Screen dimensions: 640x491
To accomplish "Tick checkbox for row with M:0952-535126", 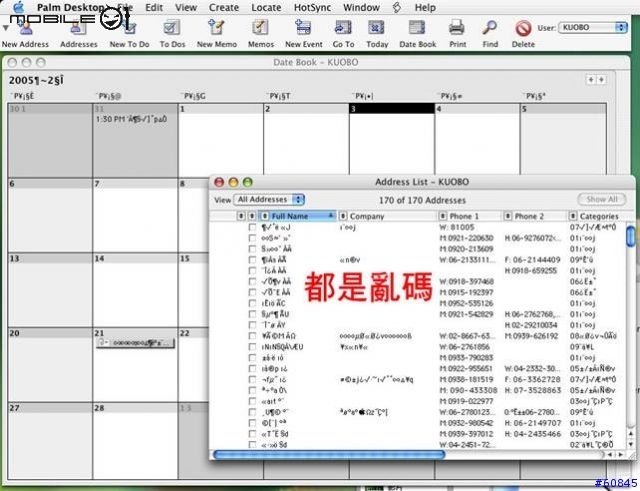I will tap(252, 303).
